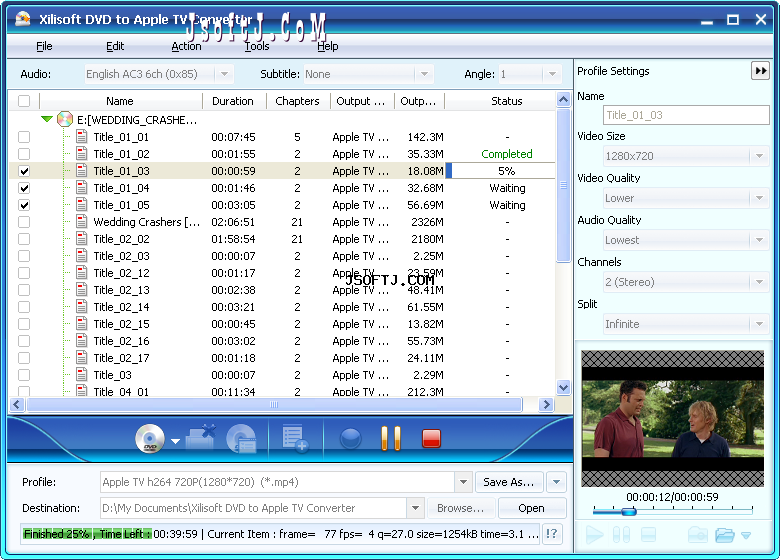Collapse the E:[WEDDING_CRASHE… tree node
This screenshot has height=560, width=780.
(47, 119)
